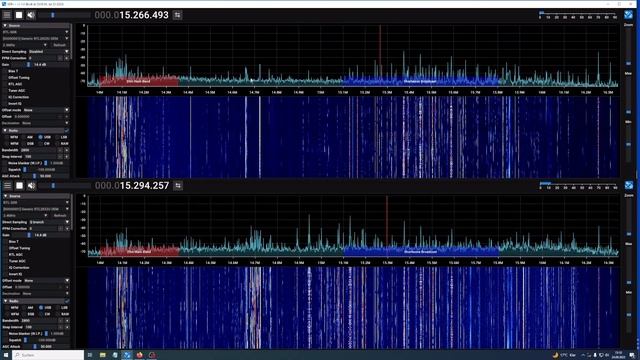Toggle waterfall display icon in the 15.294.257 window

point(629,185)
